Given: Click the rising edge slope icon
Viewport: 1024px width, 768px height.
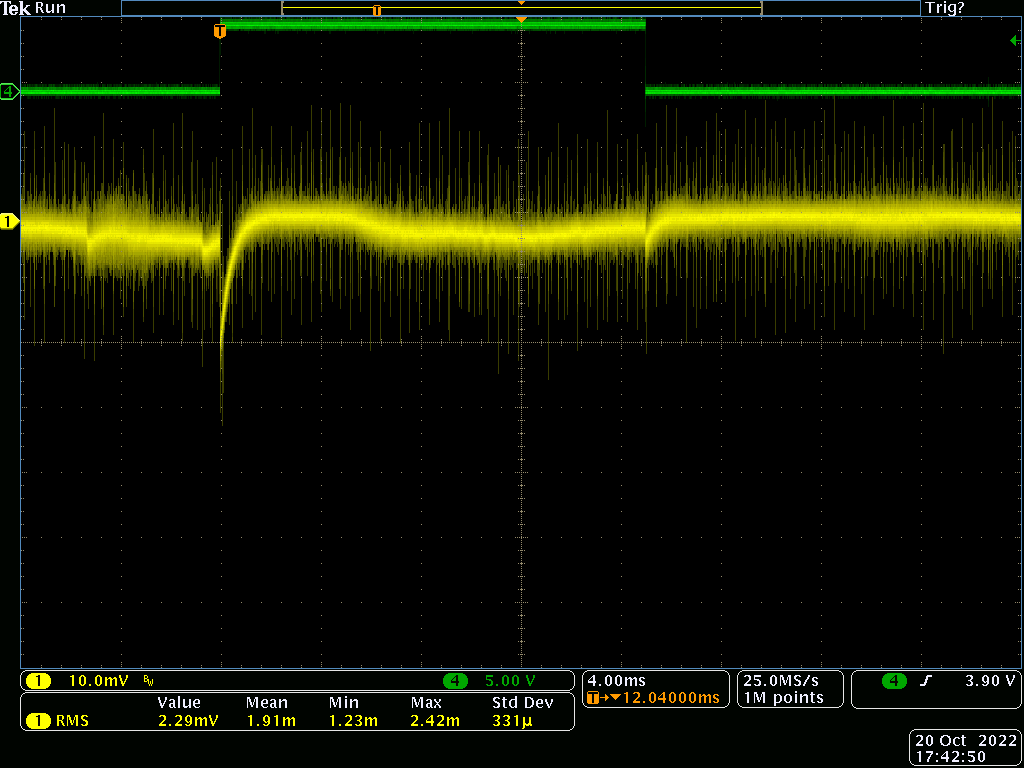Looking at the screenshot, I should tap(926, 681).
